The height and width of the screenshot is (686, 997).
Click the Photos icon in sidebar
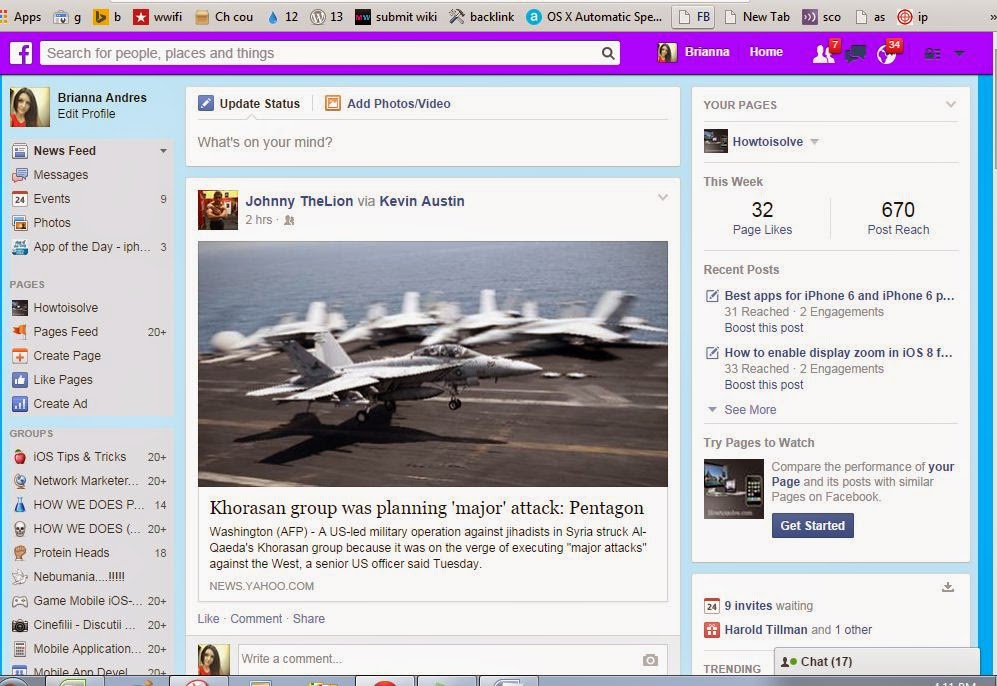click(20, 223)
